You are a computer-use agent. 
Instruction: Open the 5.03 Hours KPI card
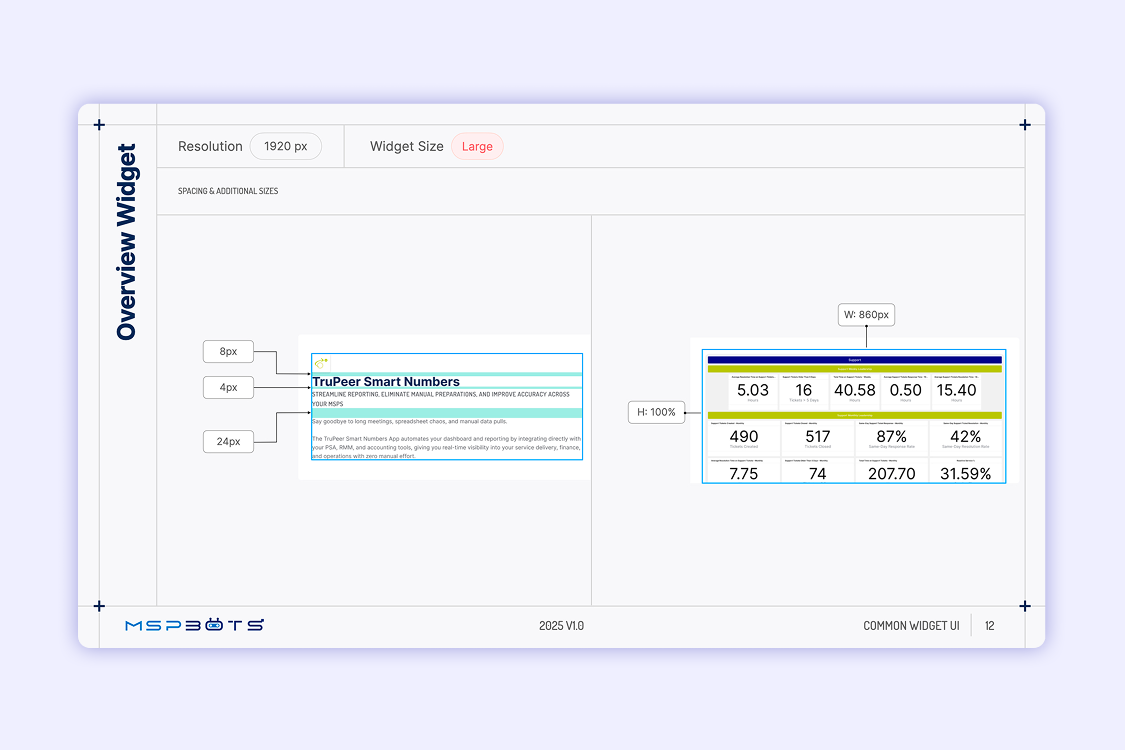coord(753,392)
